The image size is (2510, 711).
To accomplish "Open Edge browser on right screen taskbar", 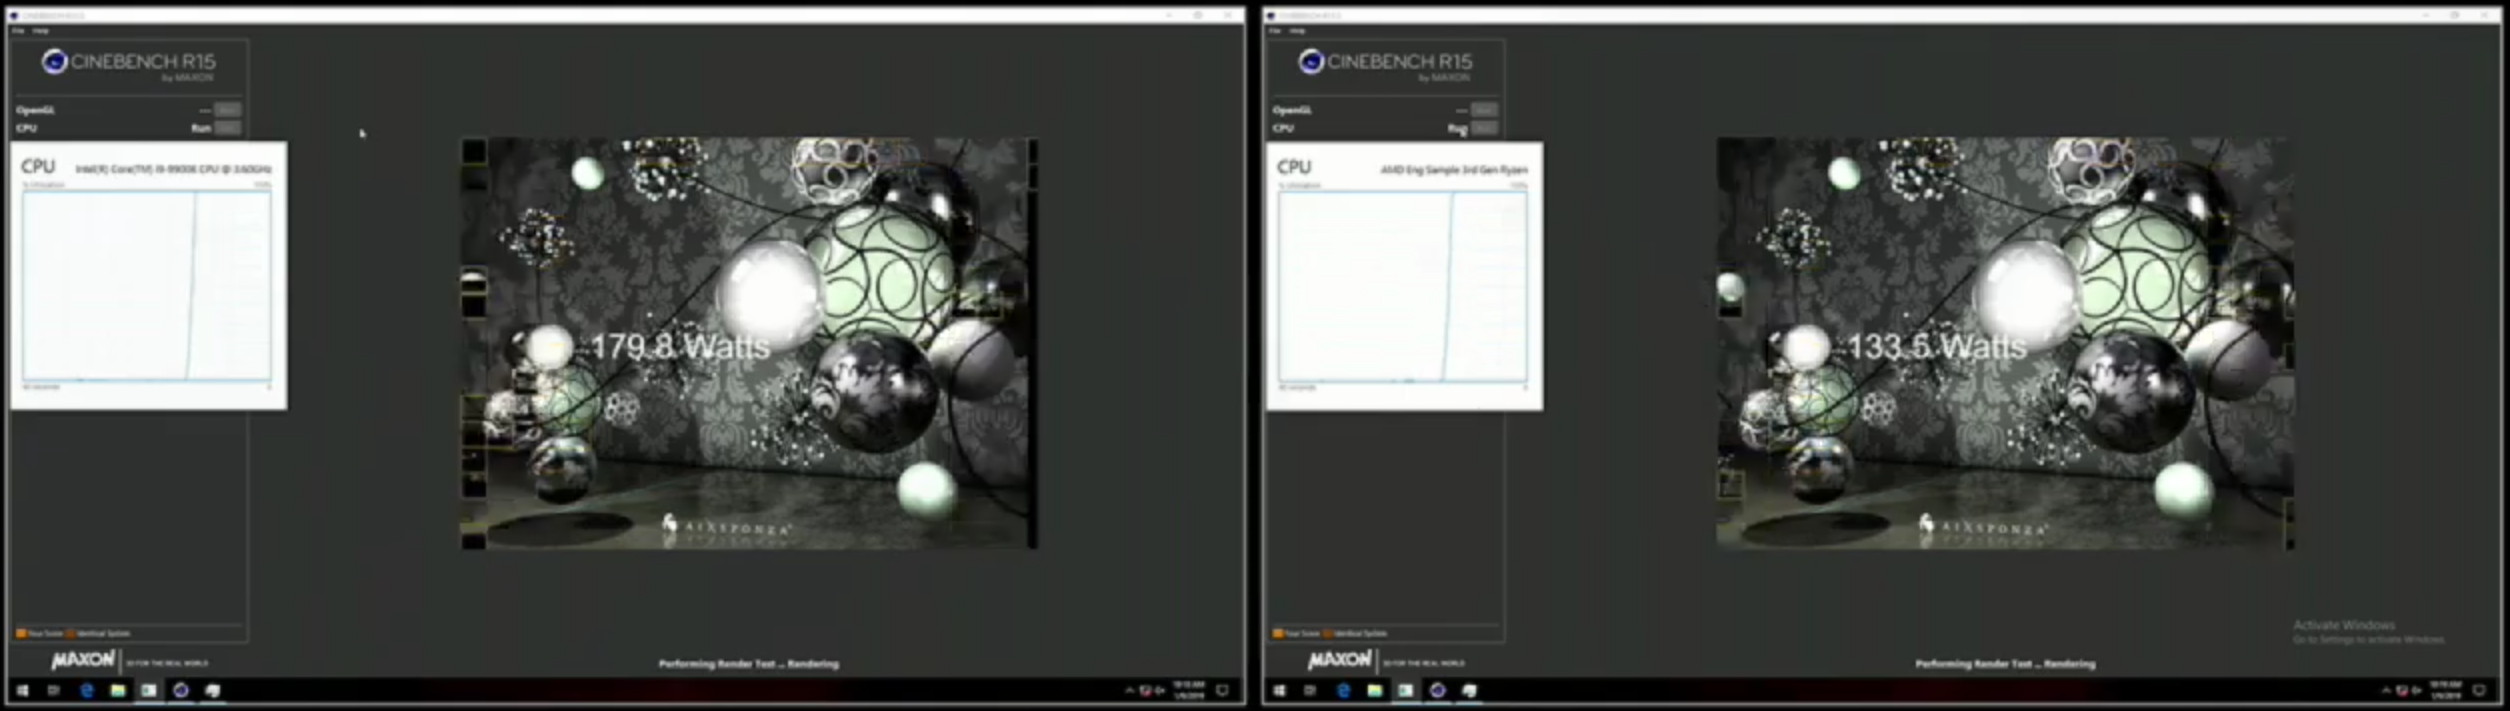I will [x=1343, y=690].
